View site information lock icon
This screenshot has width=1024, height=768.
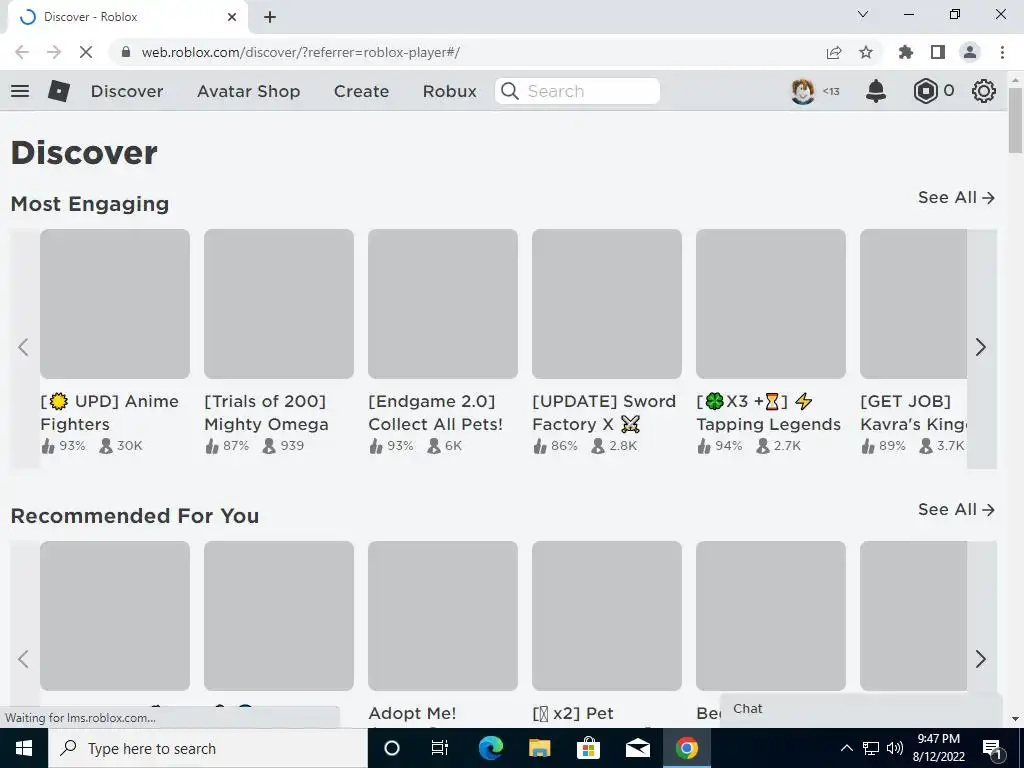(x=126, y=52)
